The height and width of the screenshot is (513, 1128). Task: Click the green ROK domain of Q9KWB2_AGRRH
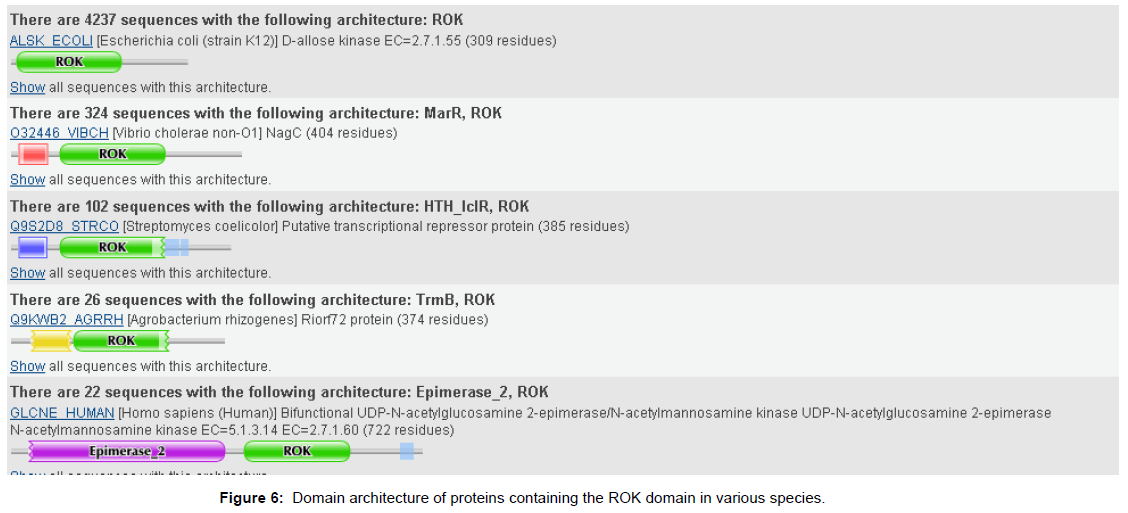click(x=121, y=341)
